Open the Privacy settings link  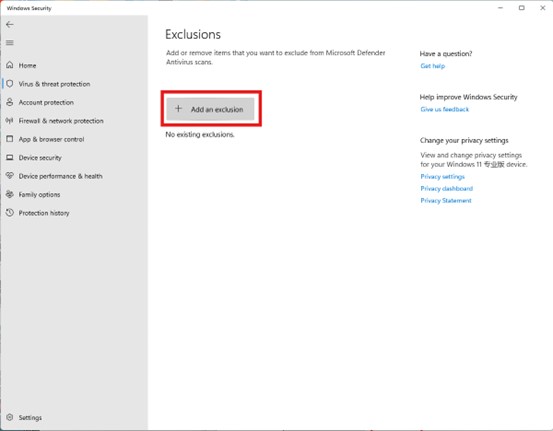[x=442, y=176]
